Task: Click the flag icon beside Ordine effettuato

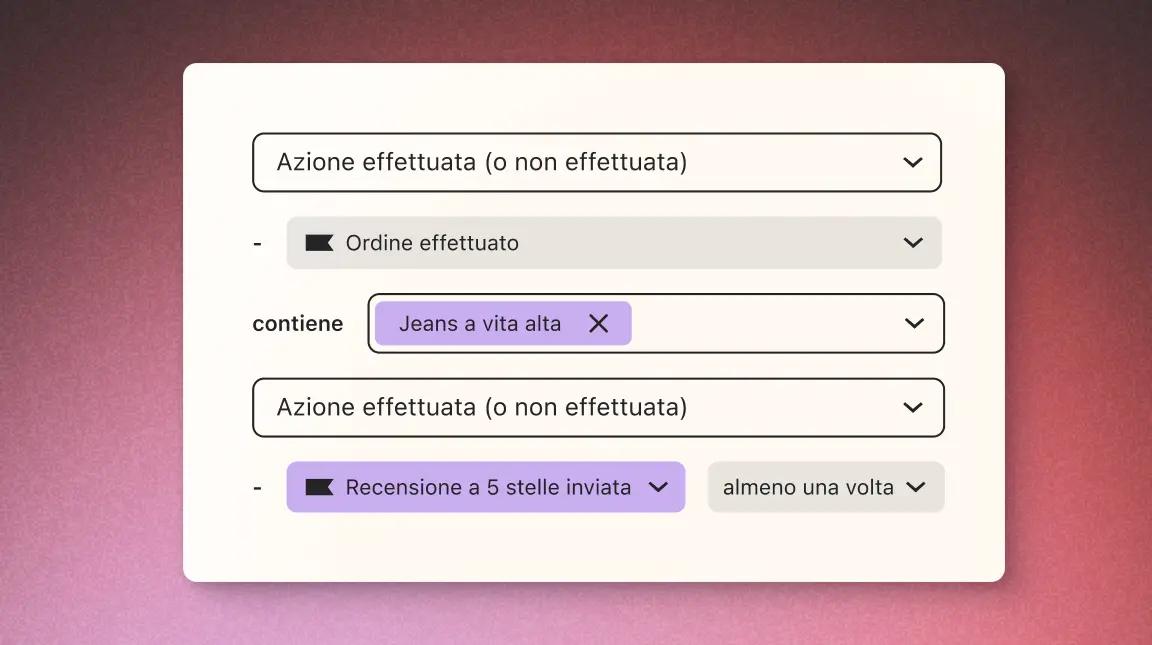Action: [318, 242]
